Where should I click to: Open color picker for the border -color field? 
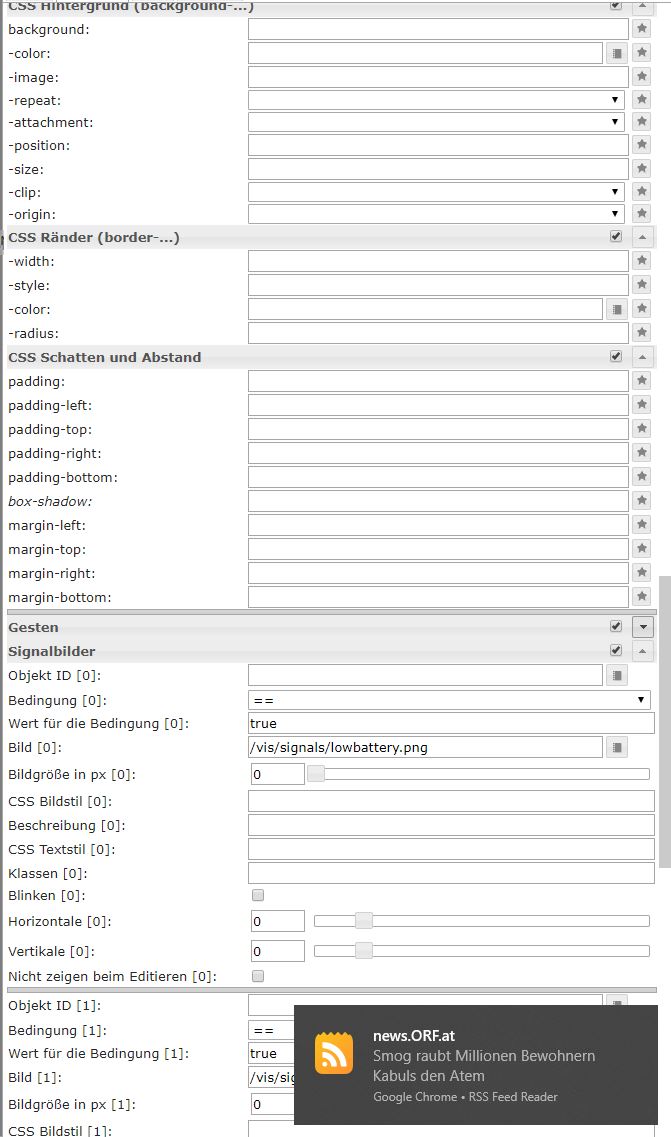pos(617,309)
